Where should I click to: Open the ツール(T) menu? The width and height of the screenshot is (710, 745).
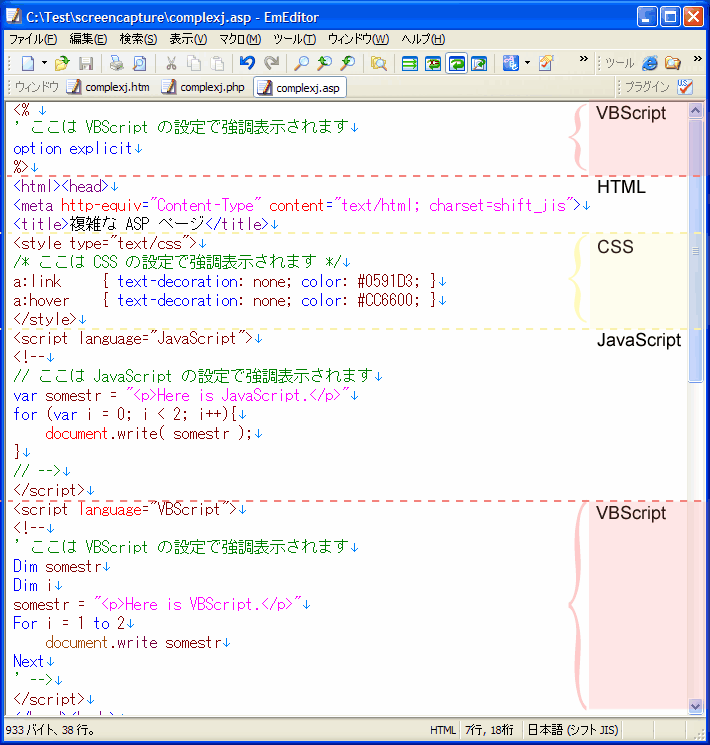click(295, 39)
